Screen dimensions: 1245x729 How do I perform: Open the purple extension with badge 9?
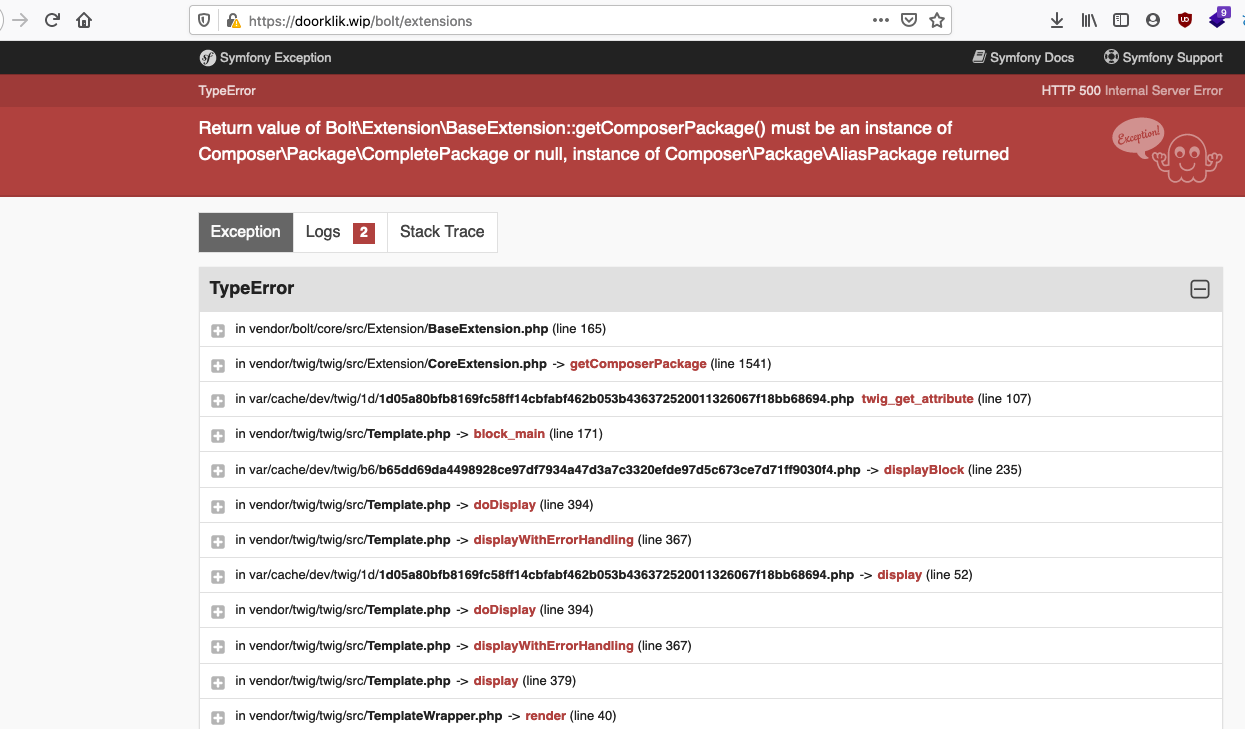pos(1219,18)
